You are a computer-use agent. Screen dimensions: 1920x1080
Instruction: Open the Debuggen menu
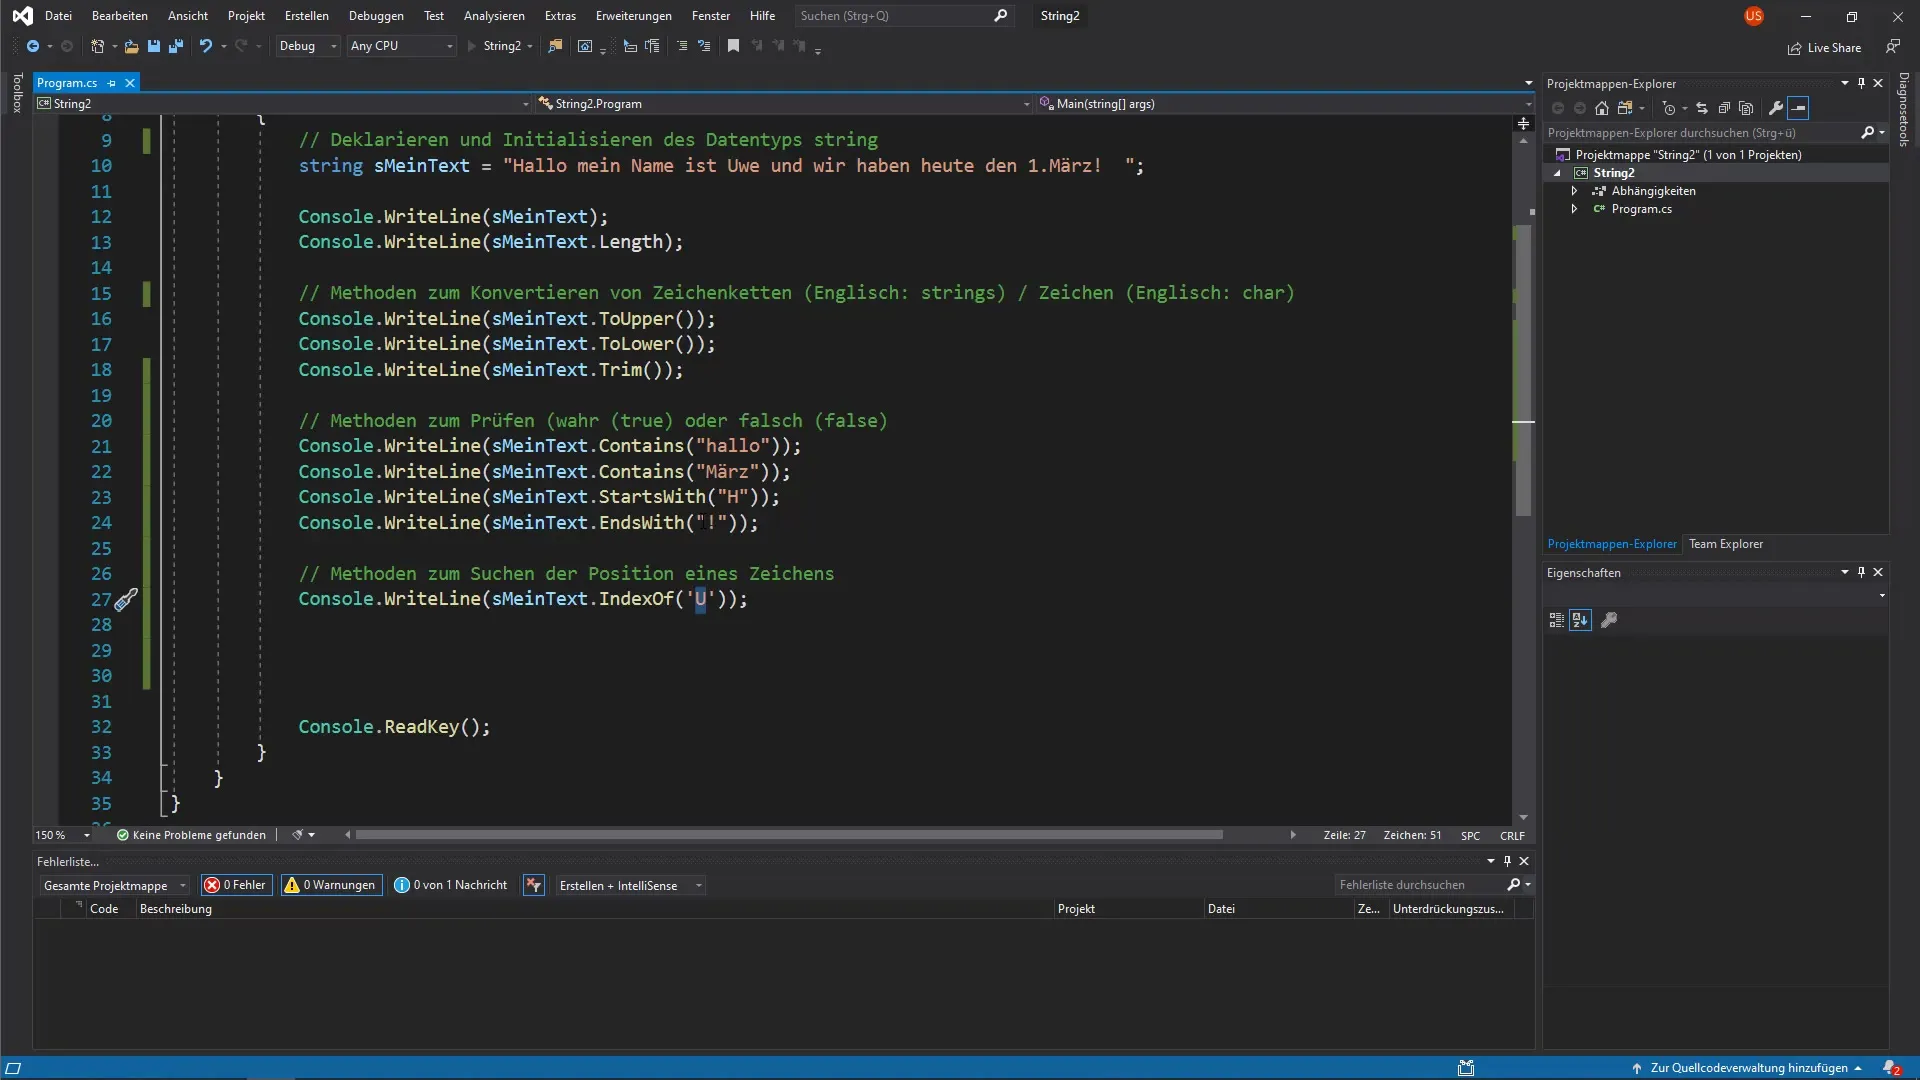pyautogui.click(x=376, y=16)
